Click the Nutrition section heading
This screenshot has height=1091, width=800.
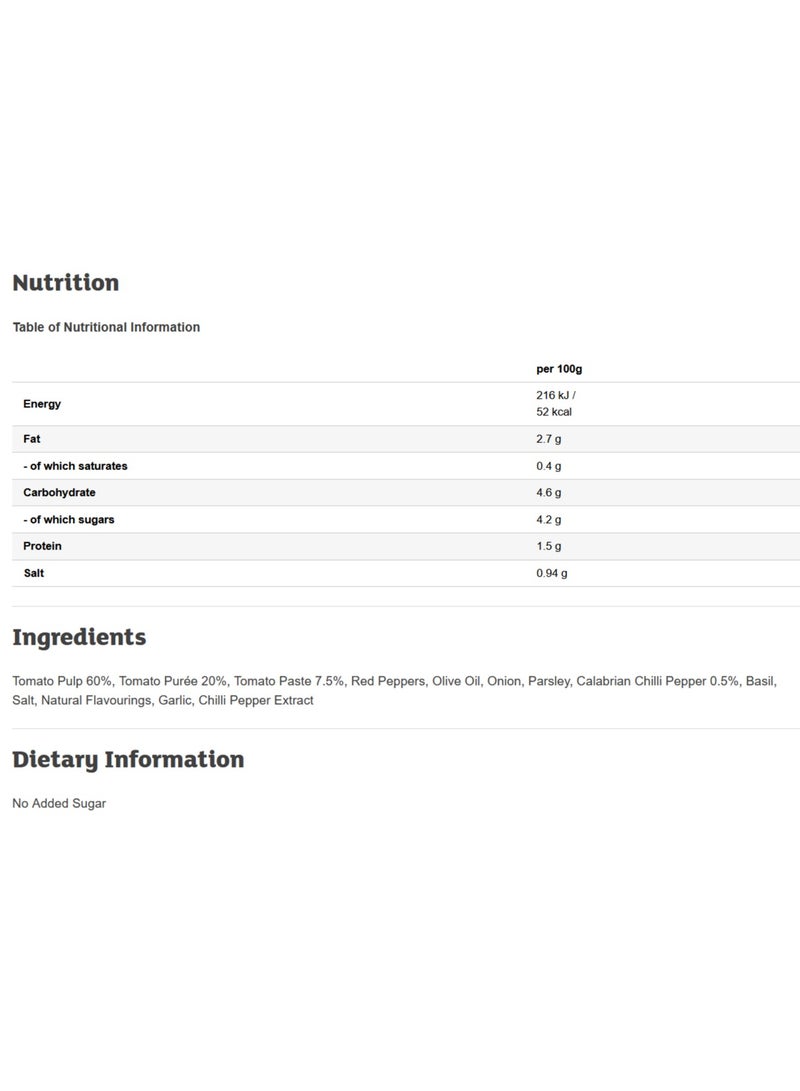click(x=66, y=283)
